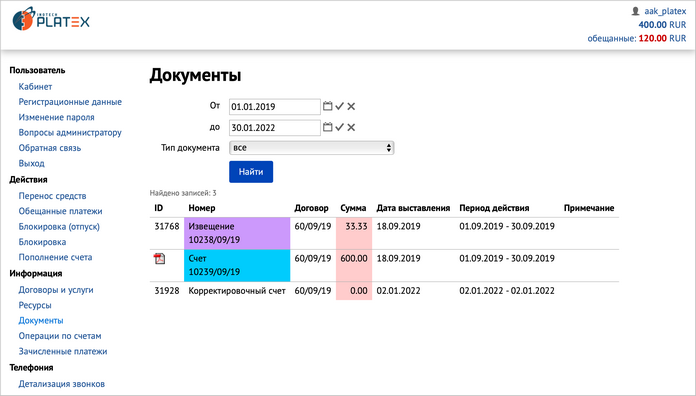The width and height of the screenshot is (696, 396).
Task: Click the Найдено записей: 3 text
Action: tap(183, 193)
